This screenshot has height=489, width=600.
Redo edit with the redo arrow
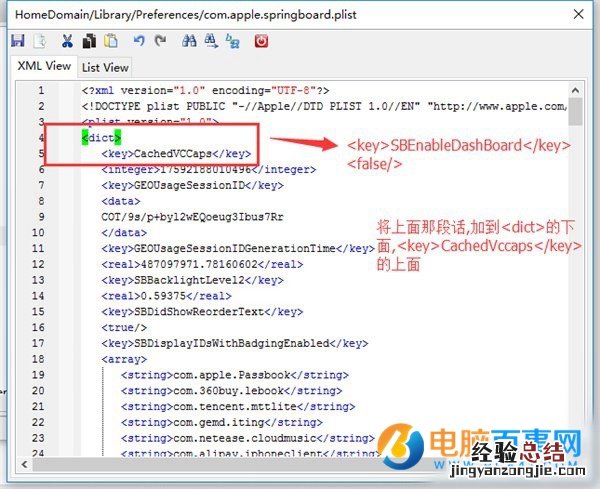(x=160, y=41)
